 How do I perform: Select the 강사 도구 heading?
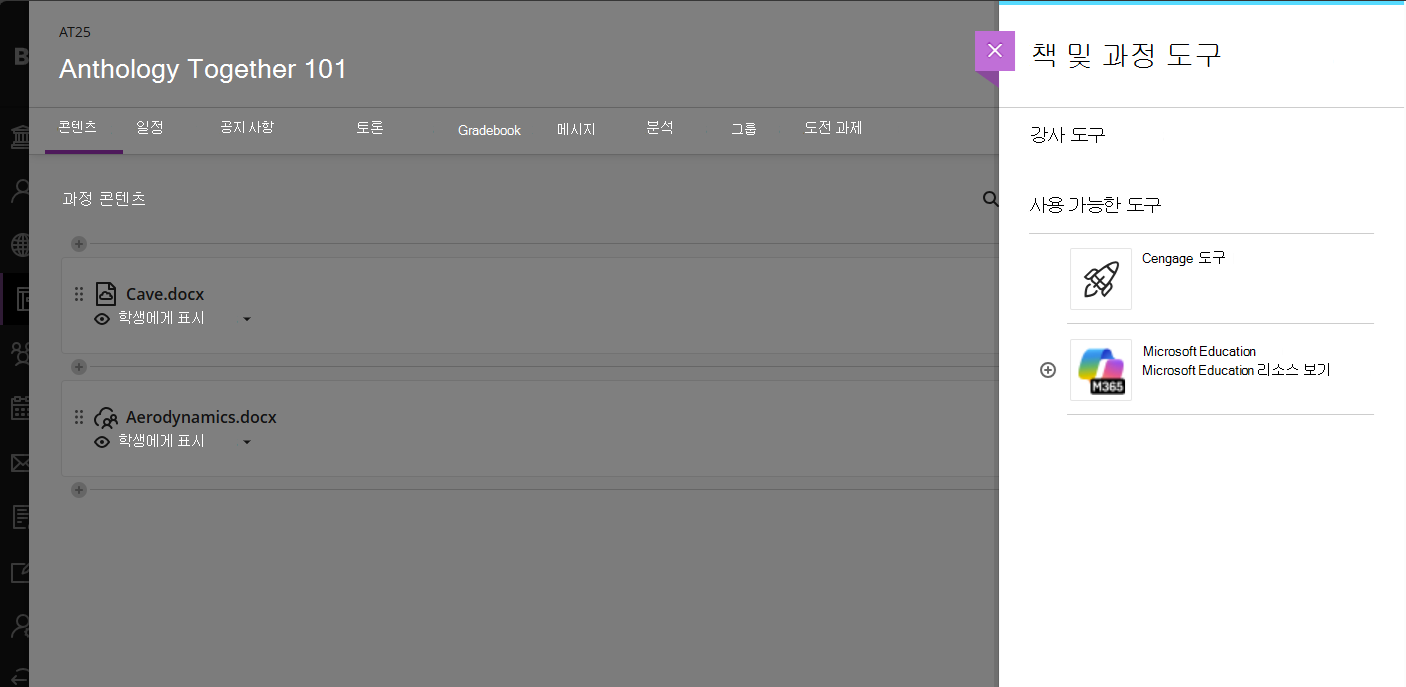click(x=1067, y=135)
